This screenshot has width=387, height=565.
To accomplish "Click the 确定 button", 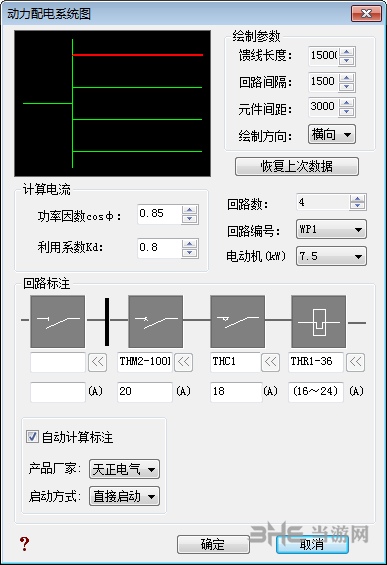I will 213,544.
